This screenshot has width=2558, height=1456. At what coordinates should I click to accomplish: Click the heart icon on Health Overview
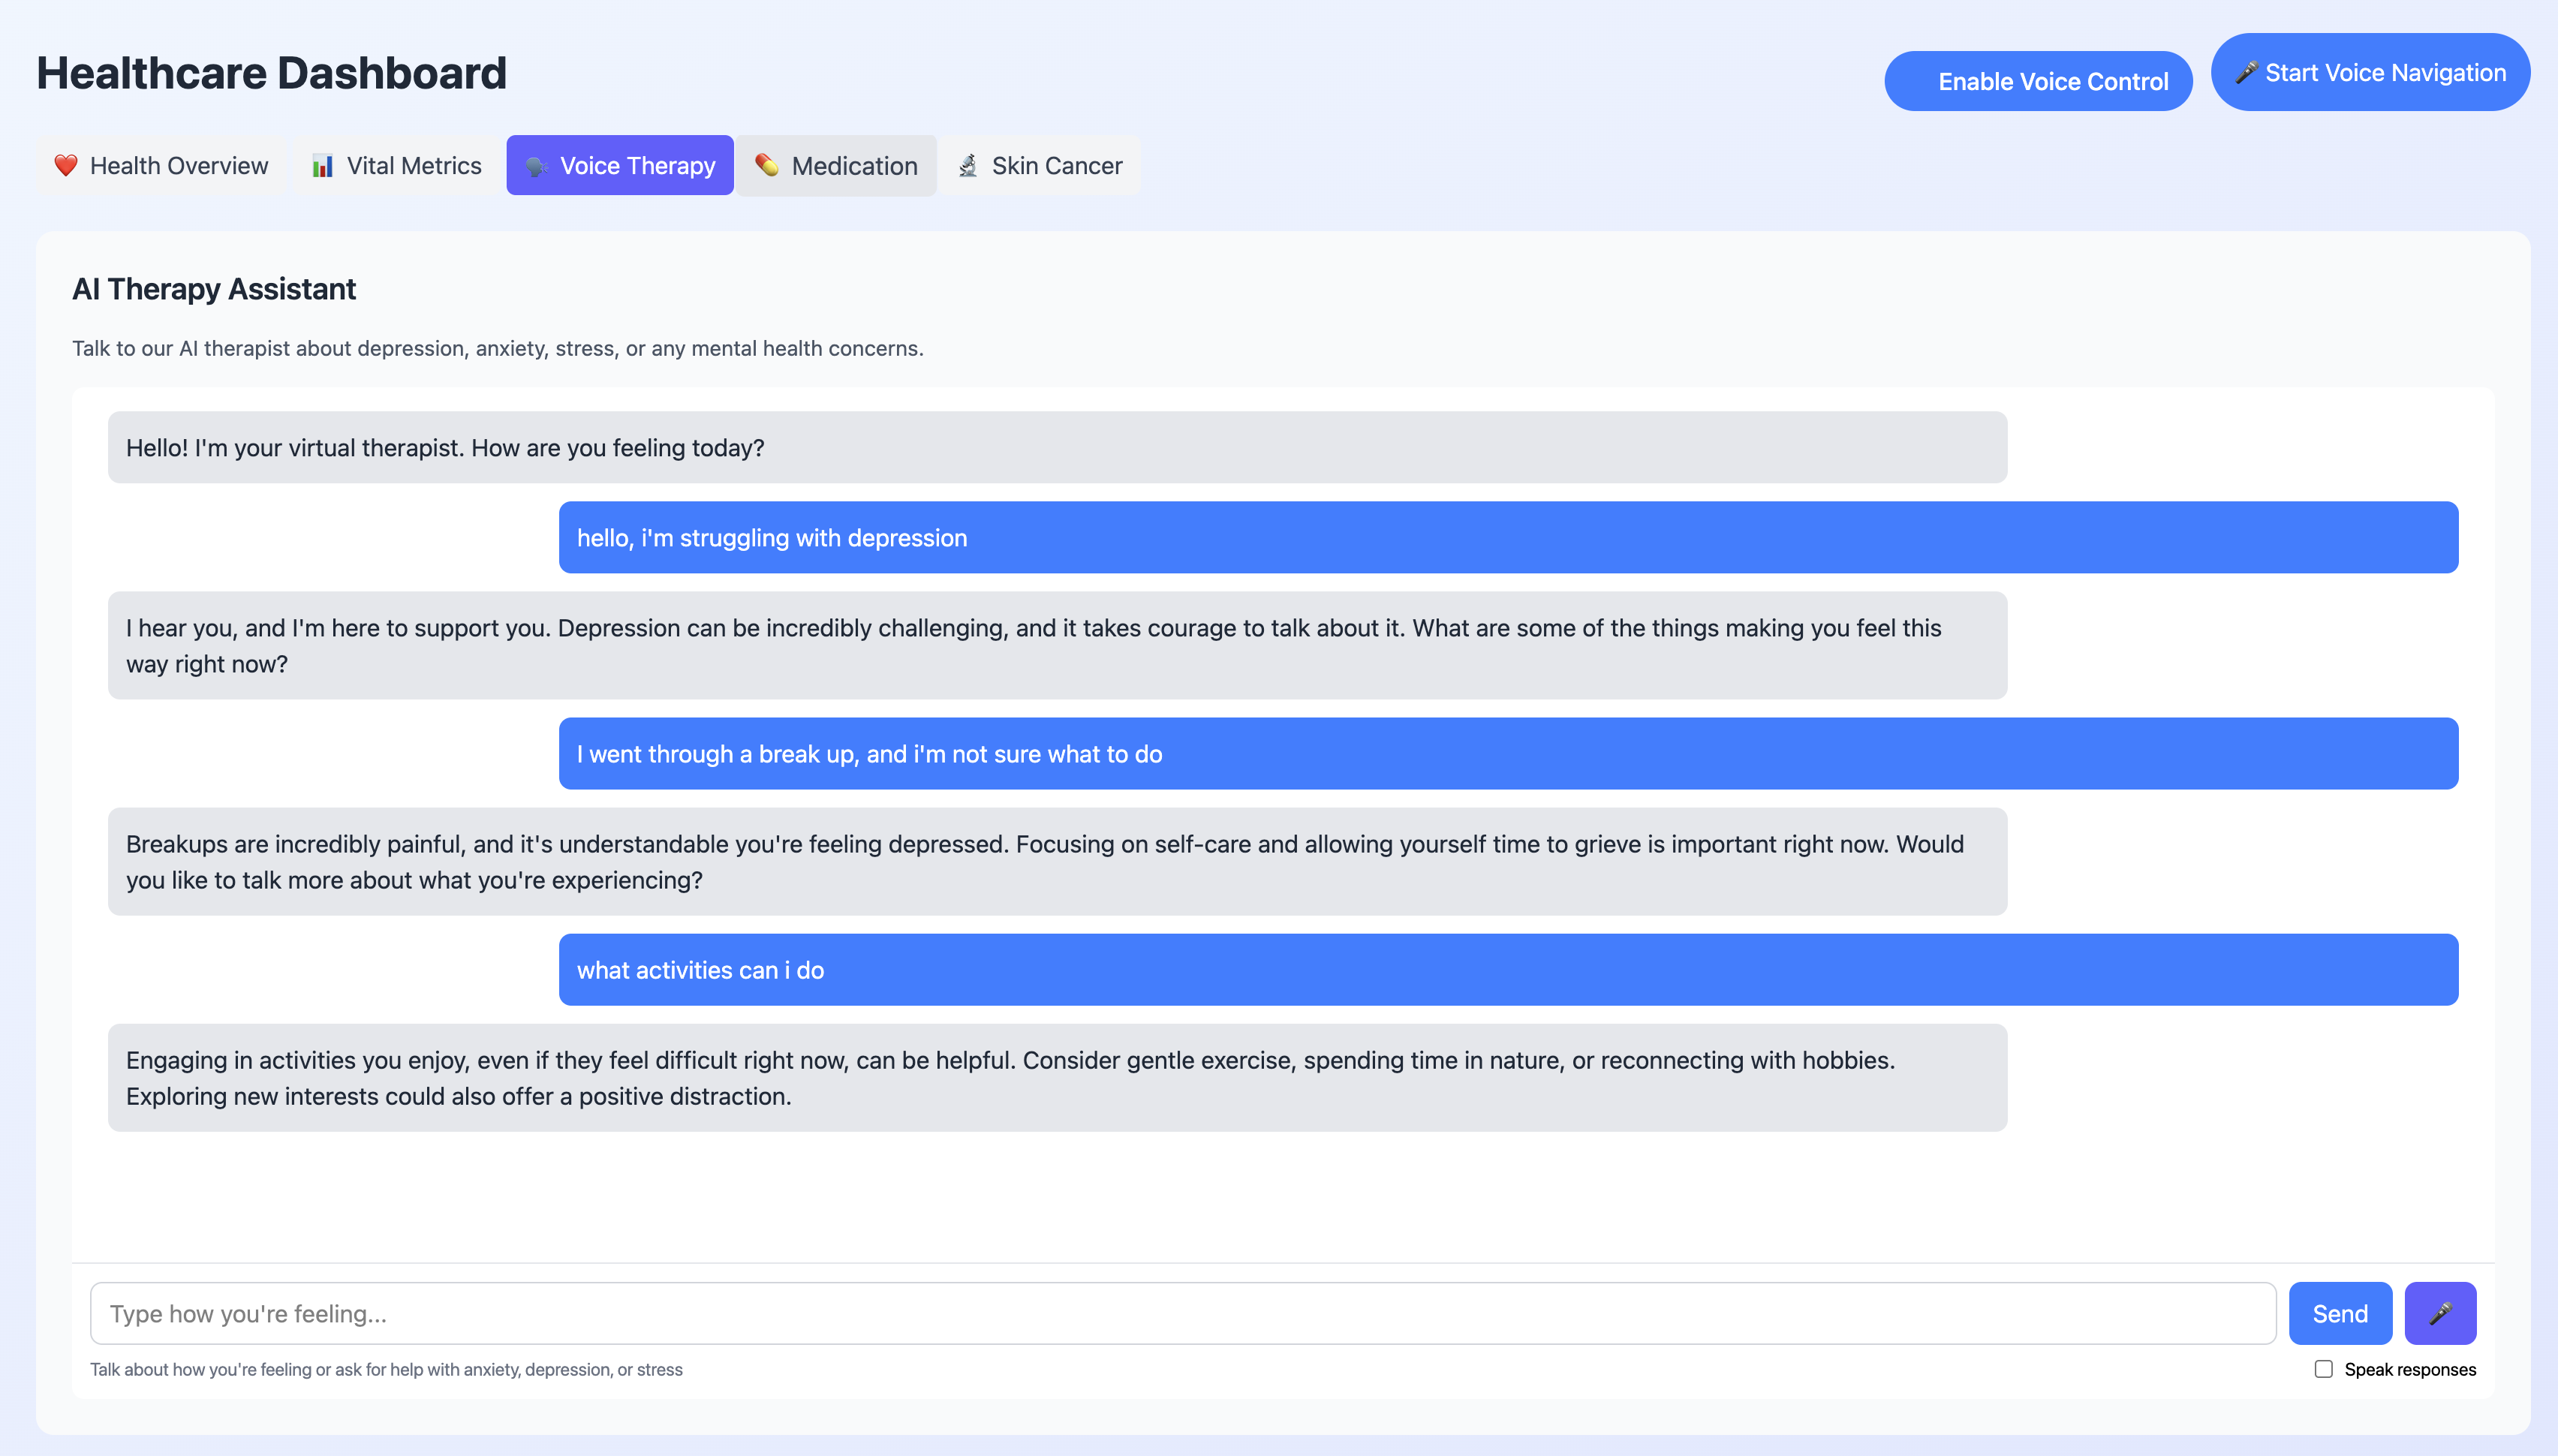(x=66, y=165)
